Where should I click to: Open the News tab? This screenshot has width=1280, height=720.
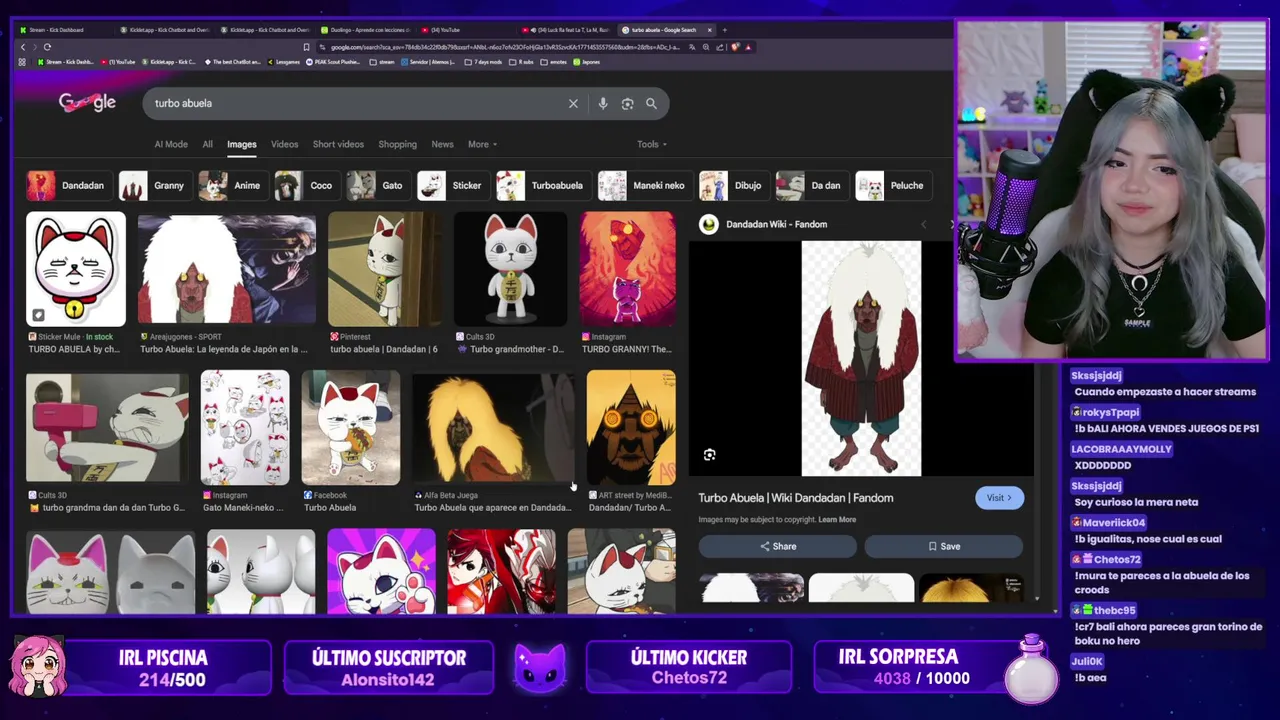[442, 144]
